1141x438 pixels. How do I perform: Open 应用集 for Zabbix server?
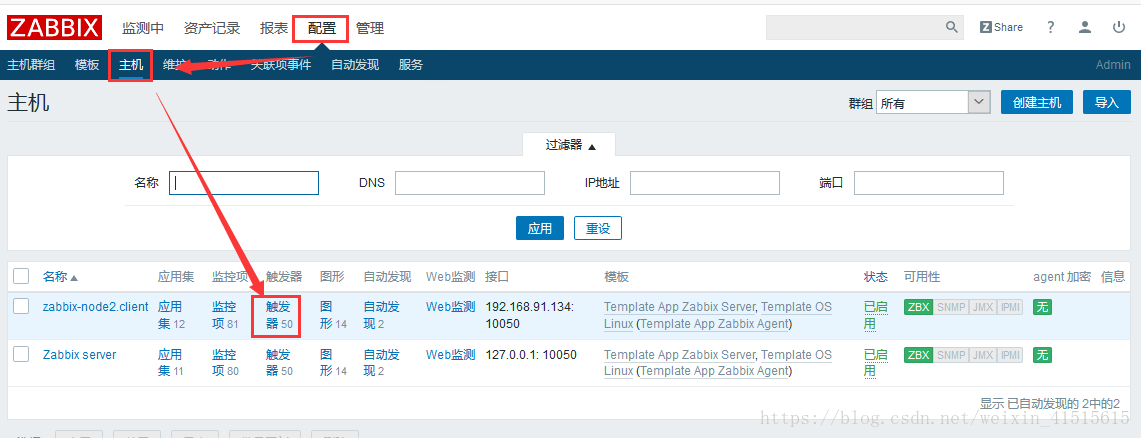(x=172, y=362)
